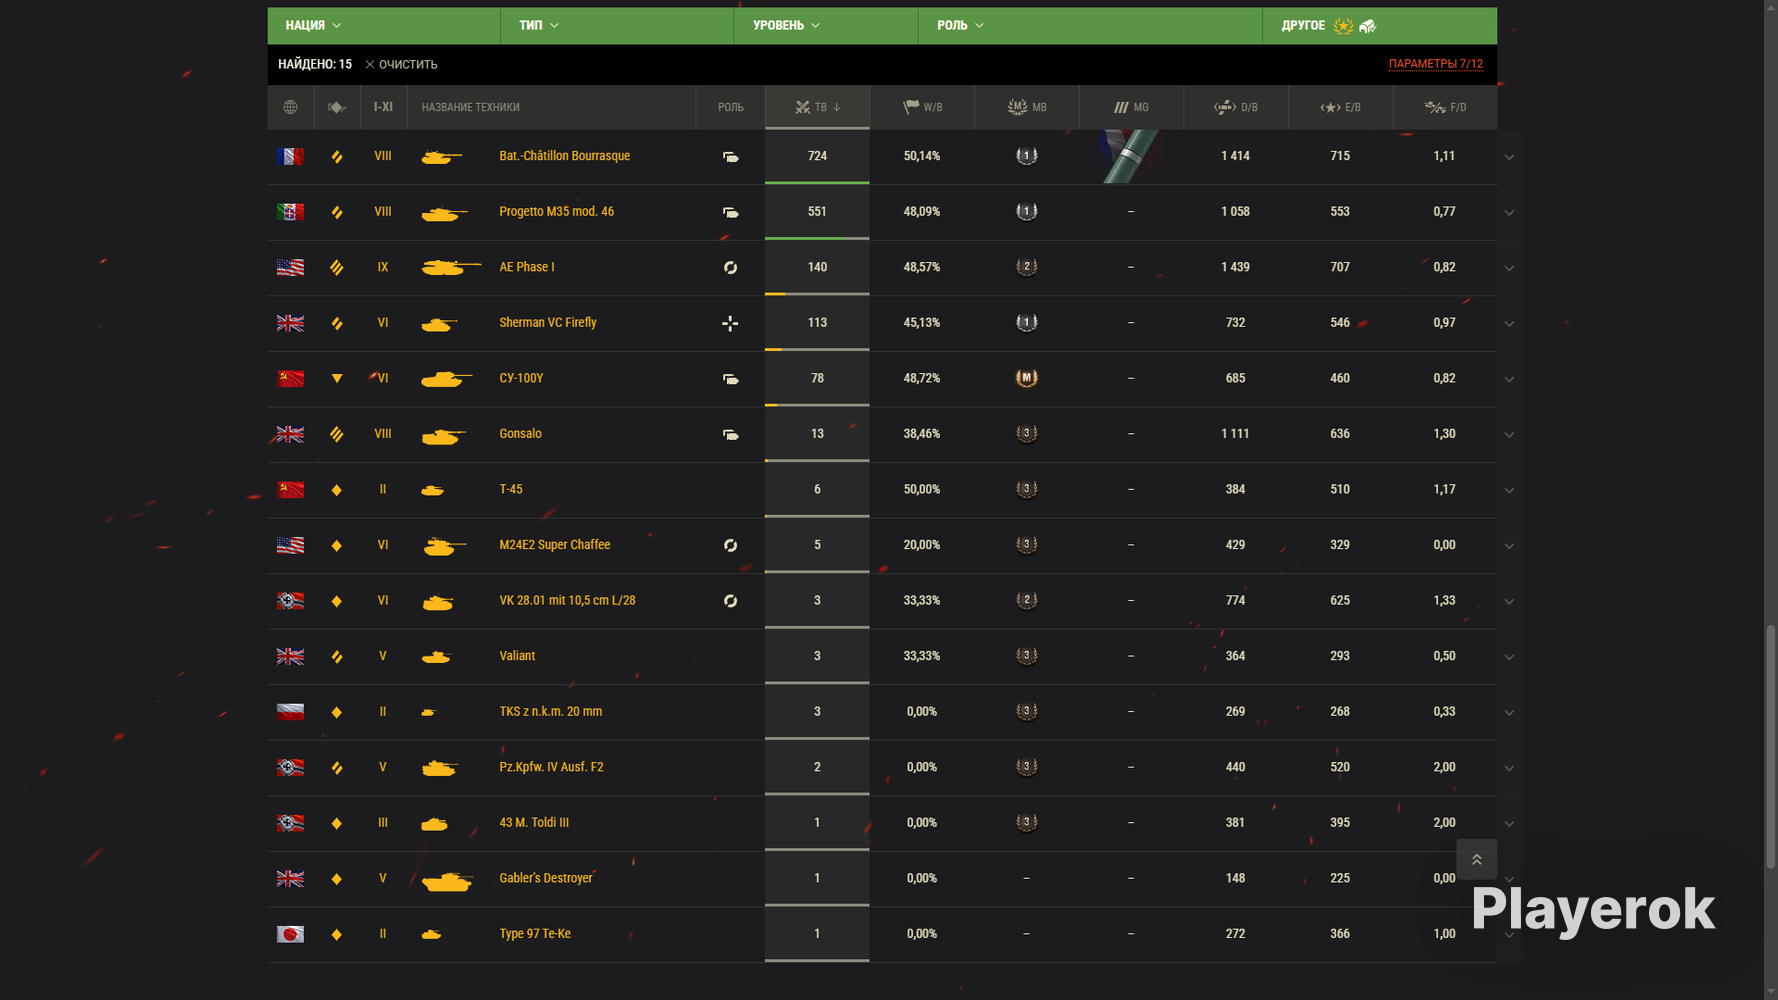This screenshot has height=1000, width=1778.
Task: Clear filters with ОЧИСТИТЬ
Action: coord(401,64)
